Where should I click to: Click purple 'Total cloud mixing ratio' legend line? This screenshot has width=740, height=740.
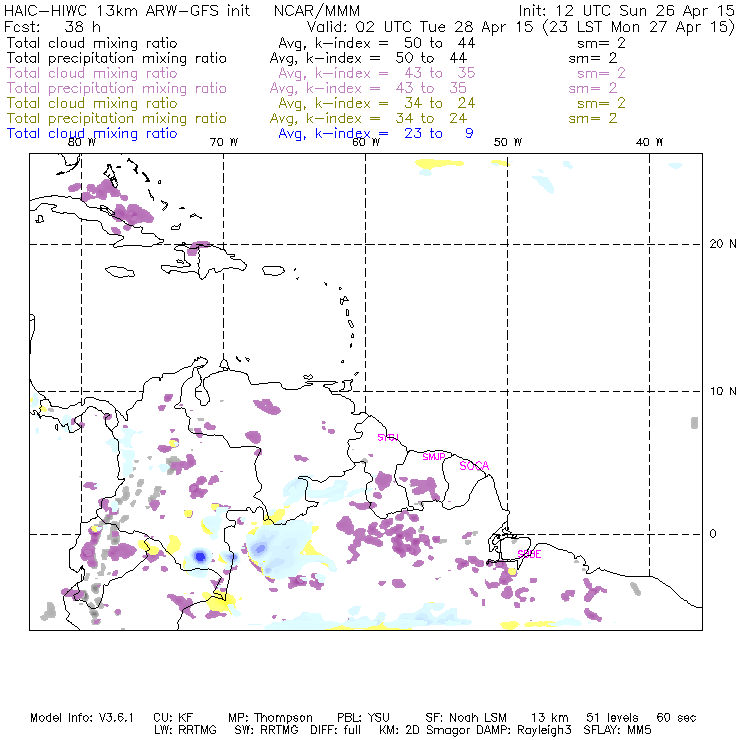tap(92, 73)
